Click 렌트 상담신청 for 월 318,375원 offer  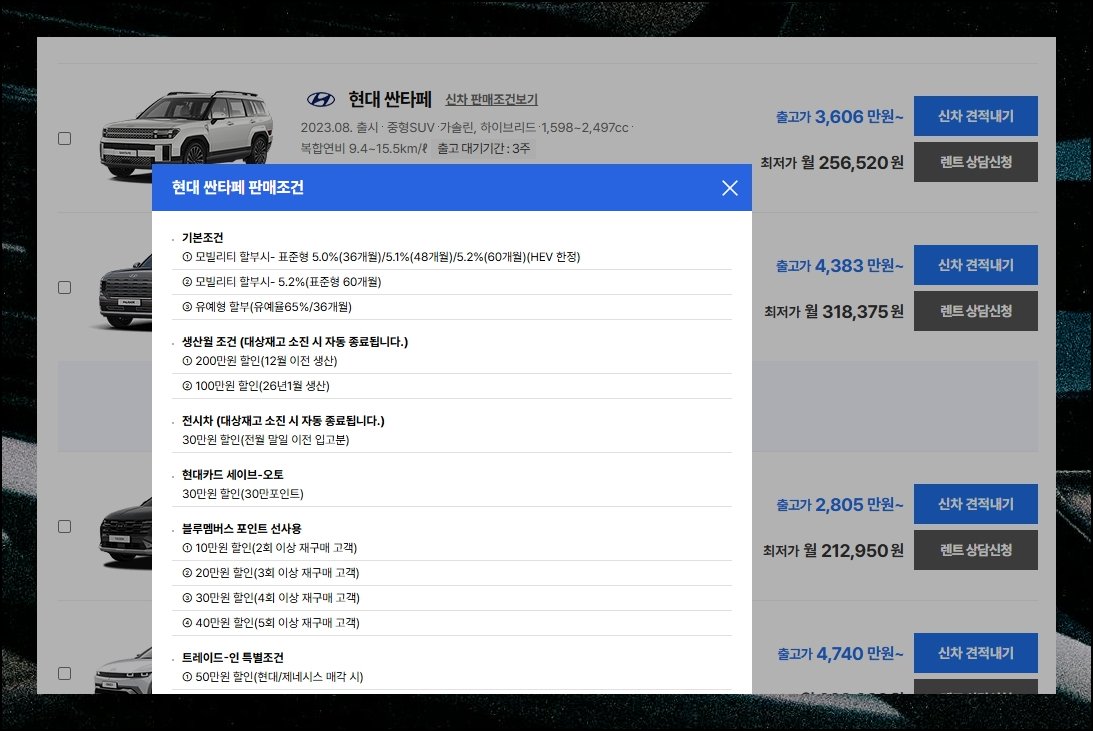pyautogui.click(x=975, y=311)
